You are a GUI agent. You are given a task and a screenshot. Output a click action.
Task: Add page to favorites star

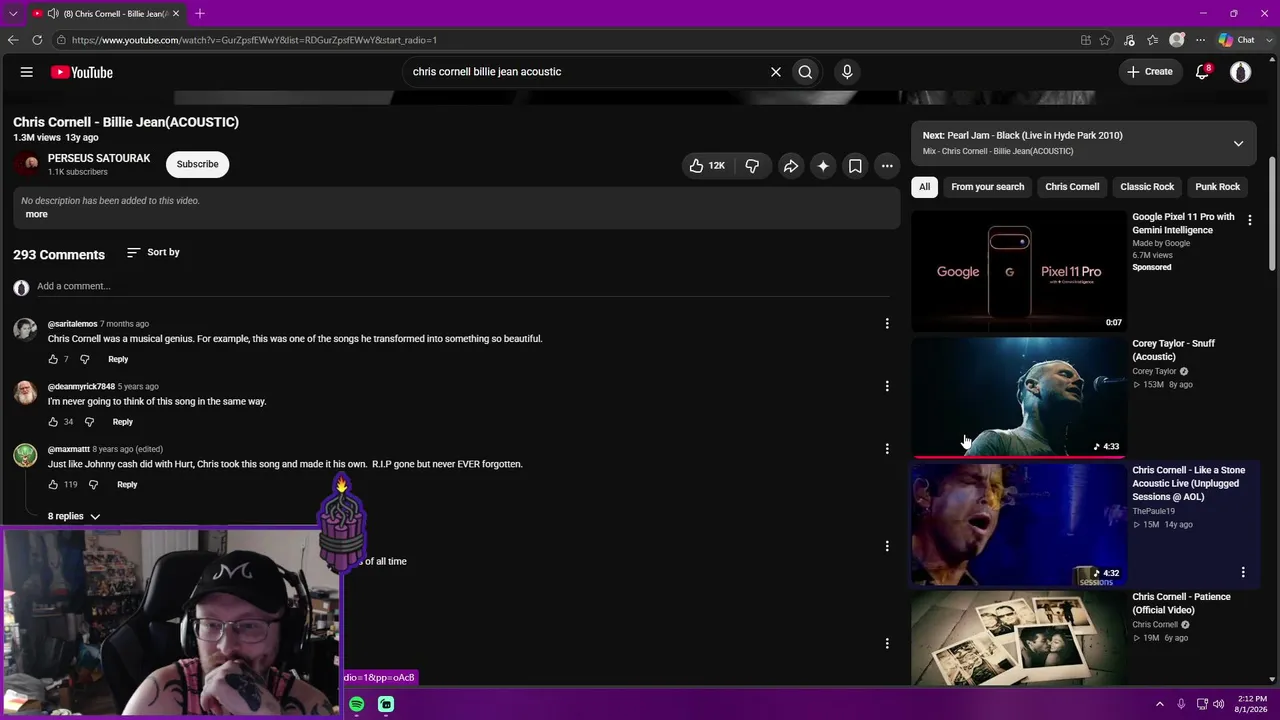tap(1105, 40)
